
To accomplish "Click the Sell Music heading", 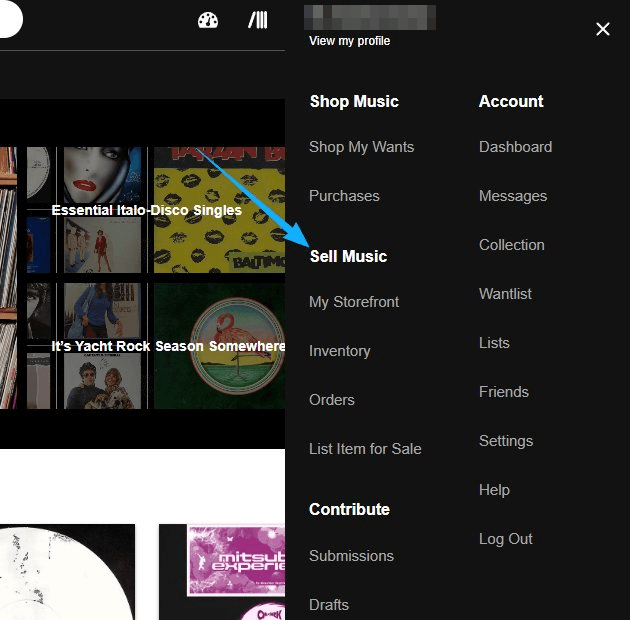I will [348, 256].
